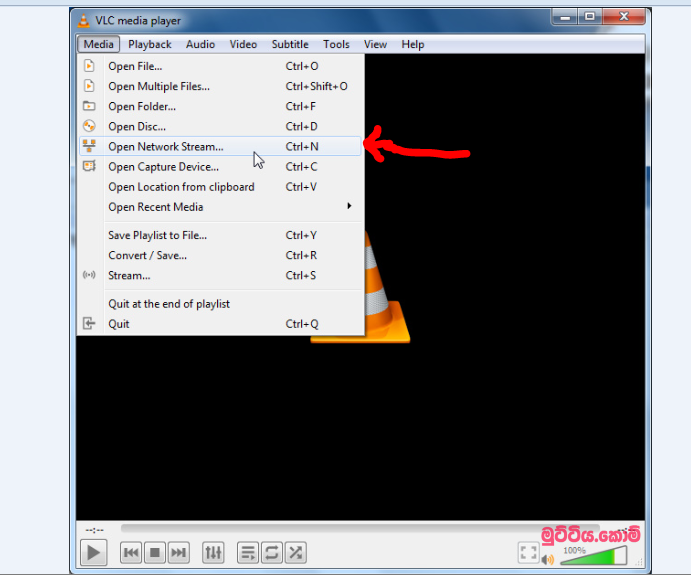Skip to next media button
The image size is (691, 575).
tap(178, 553)
